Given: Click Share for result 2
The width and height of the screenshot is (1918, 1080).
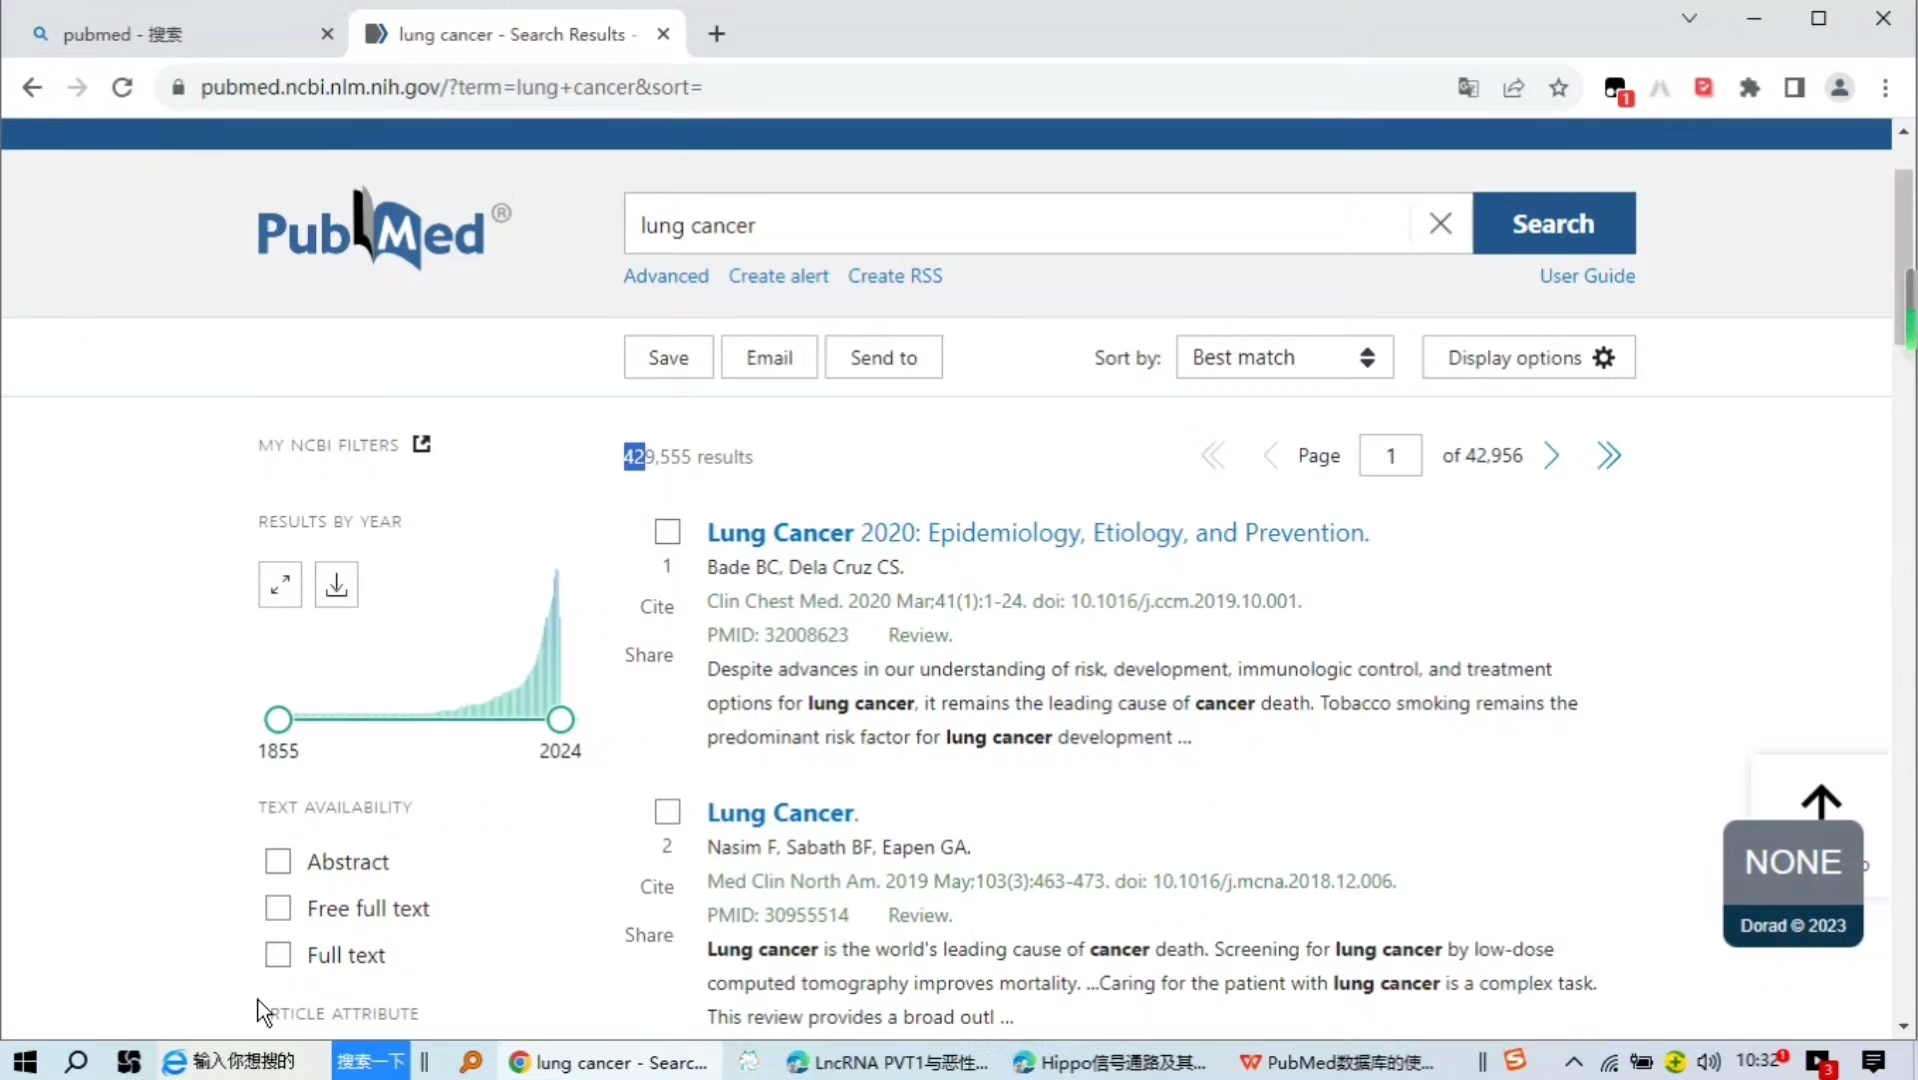Looking at the screenshot, I should (649, 935).
